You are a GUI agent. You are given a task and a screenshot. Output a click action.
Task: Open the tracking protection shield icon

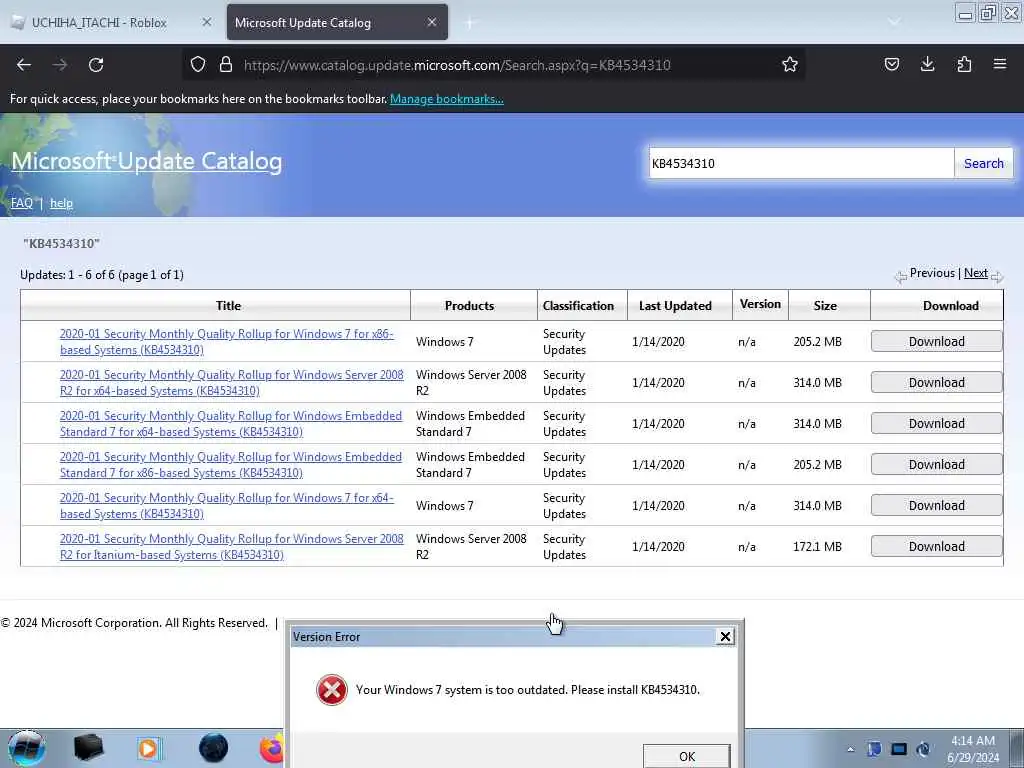click(x=198, y=64)
